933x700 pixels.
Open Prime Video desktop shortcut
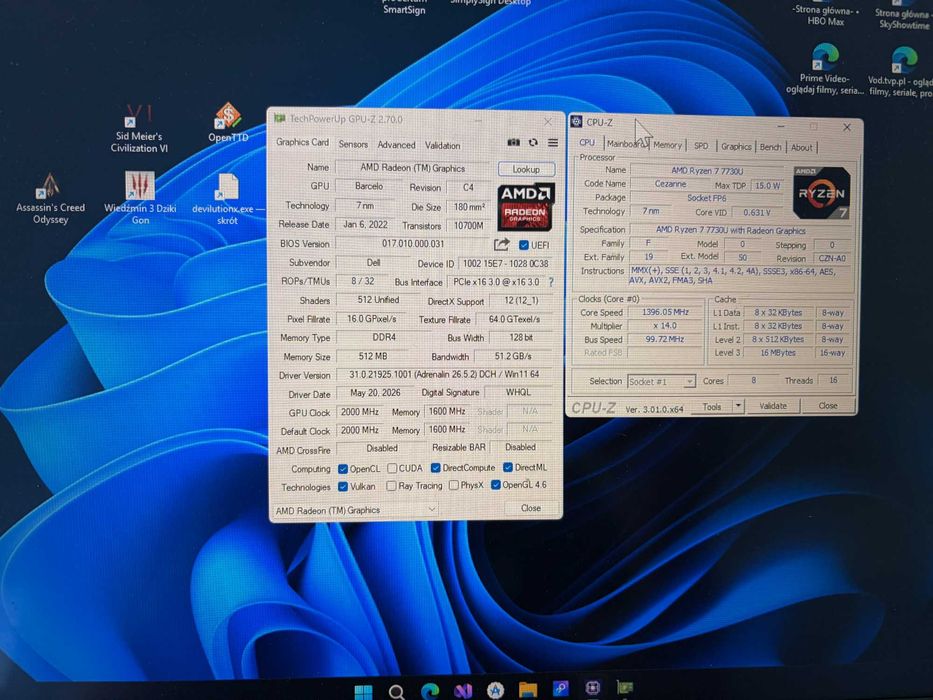[824, 68]
